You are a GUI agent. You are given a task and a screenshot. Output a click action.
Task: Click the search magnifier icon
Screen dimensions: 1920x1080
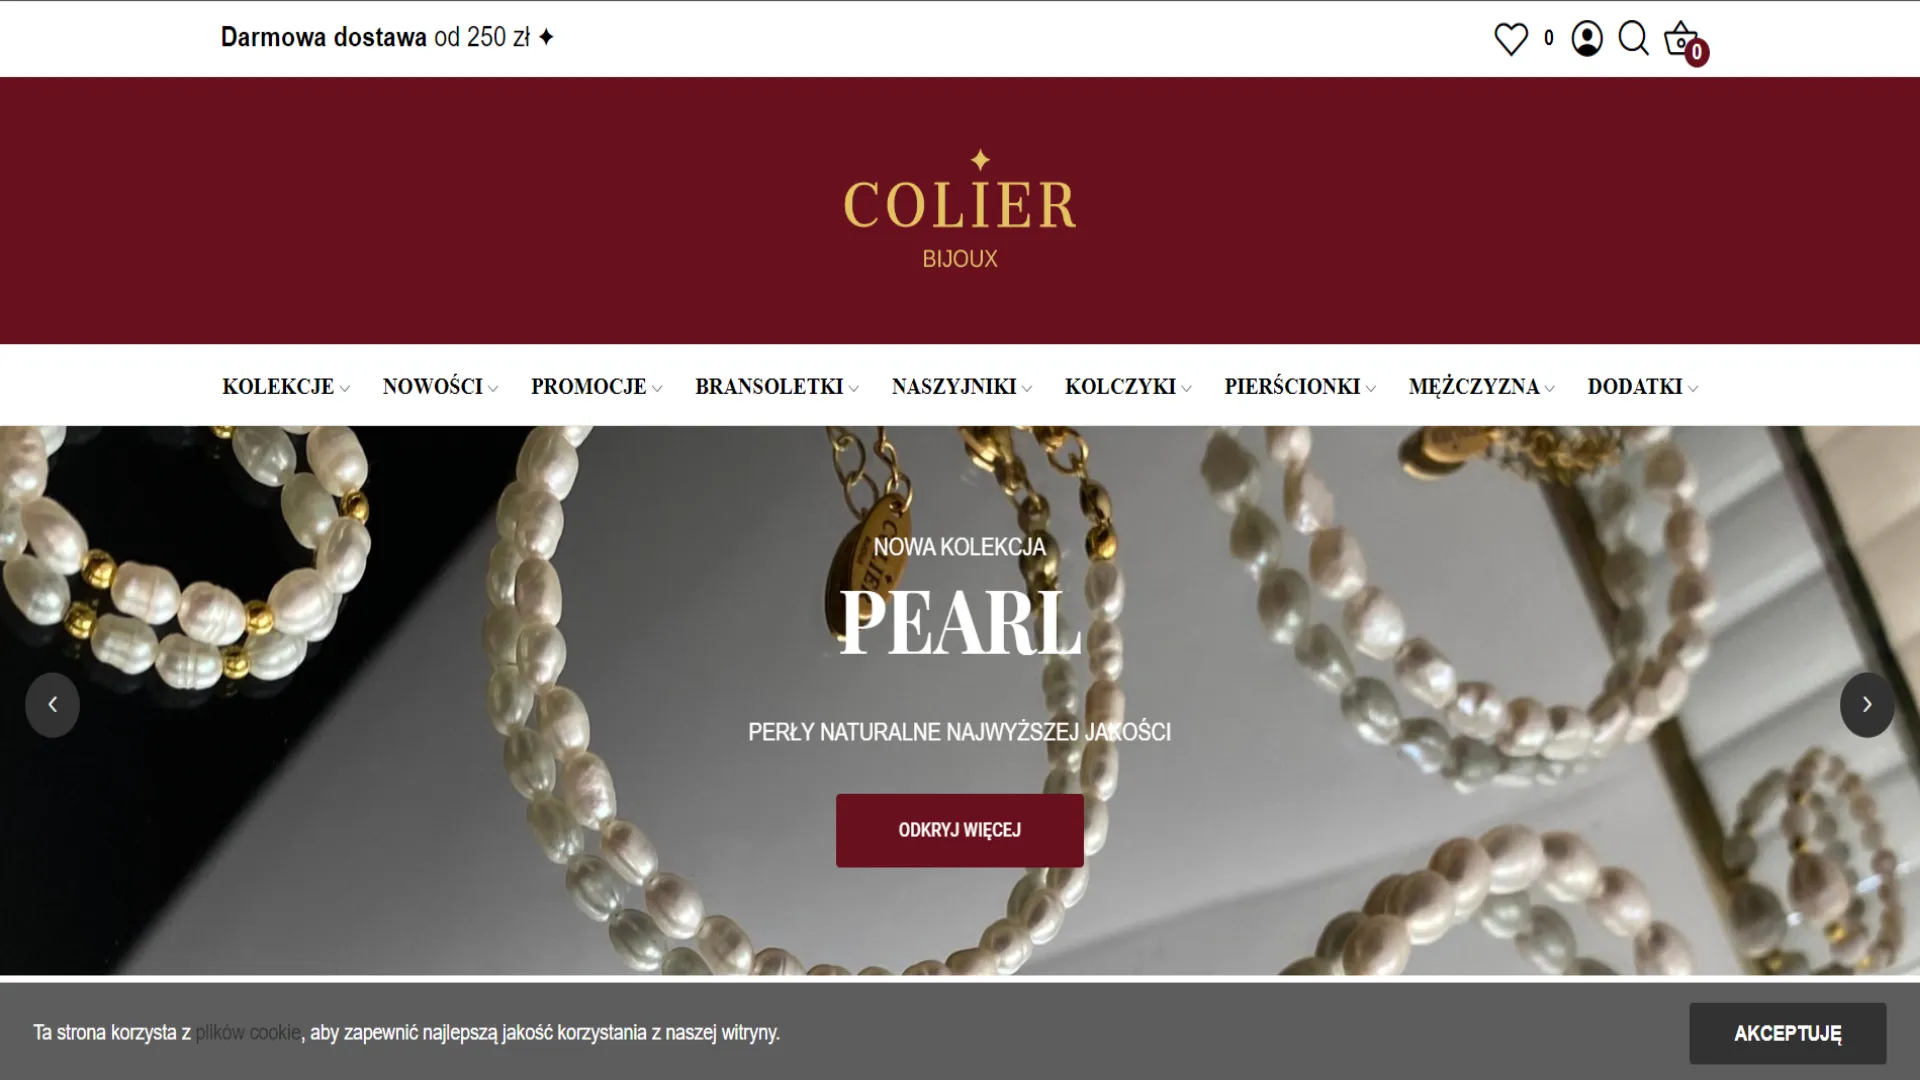click(1633, 39)
